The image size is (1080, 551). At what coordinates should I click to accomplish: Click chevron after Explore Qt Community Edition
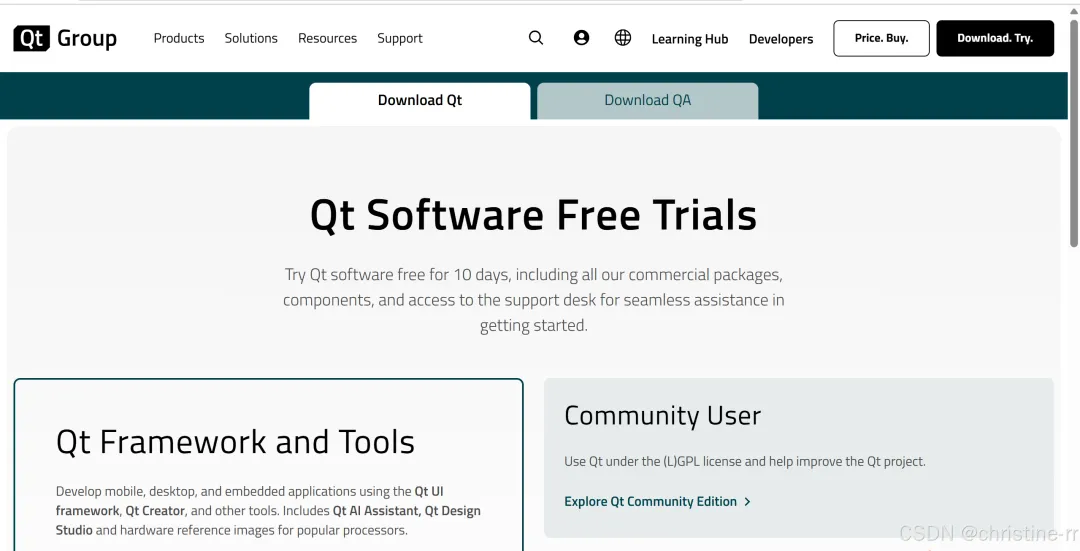pyautogui.click(x=747, y=501)
